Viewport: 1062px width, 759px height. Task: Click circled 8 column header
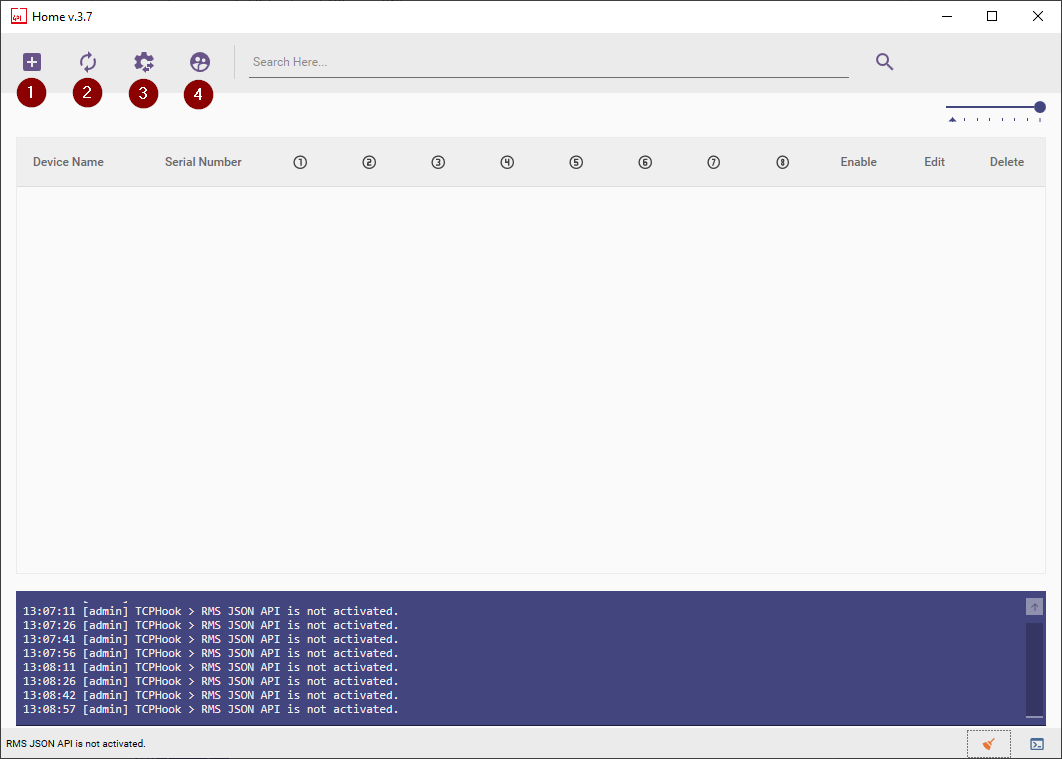click(783, 162)
